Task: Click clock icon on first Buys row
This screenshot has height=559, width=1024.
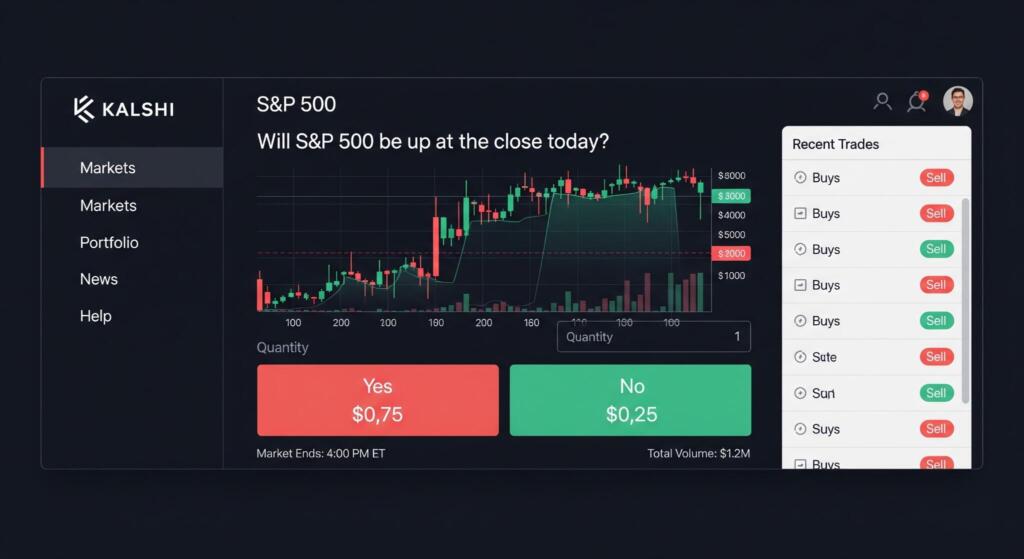Action: point(800,178)
